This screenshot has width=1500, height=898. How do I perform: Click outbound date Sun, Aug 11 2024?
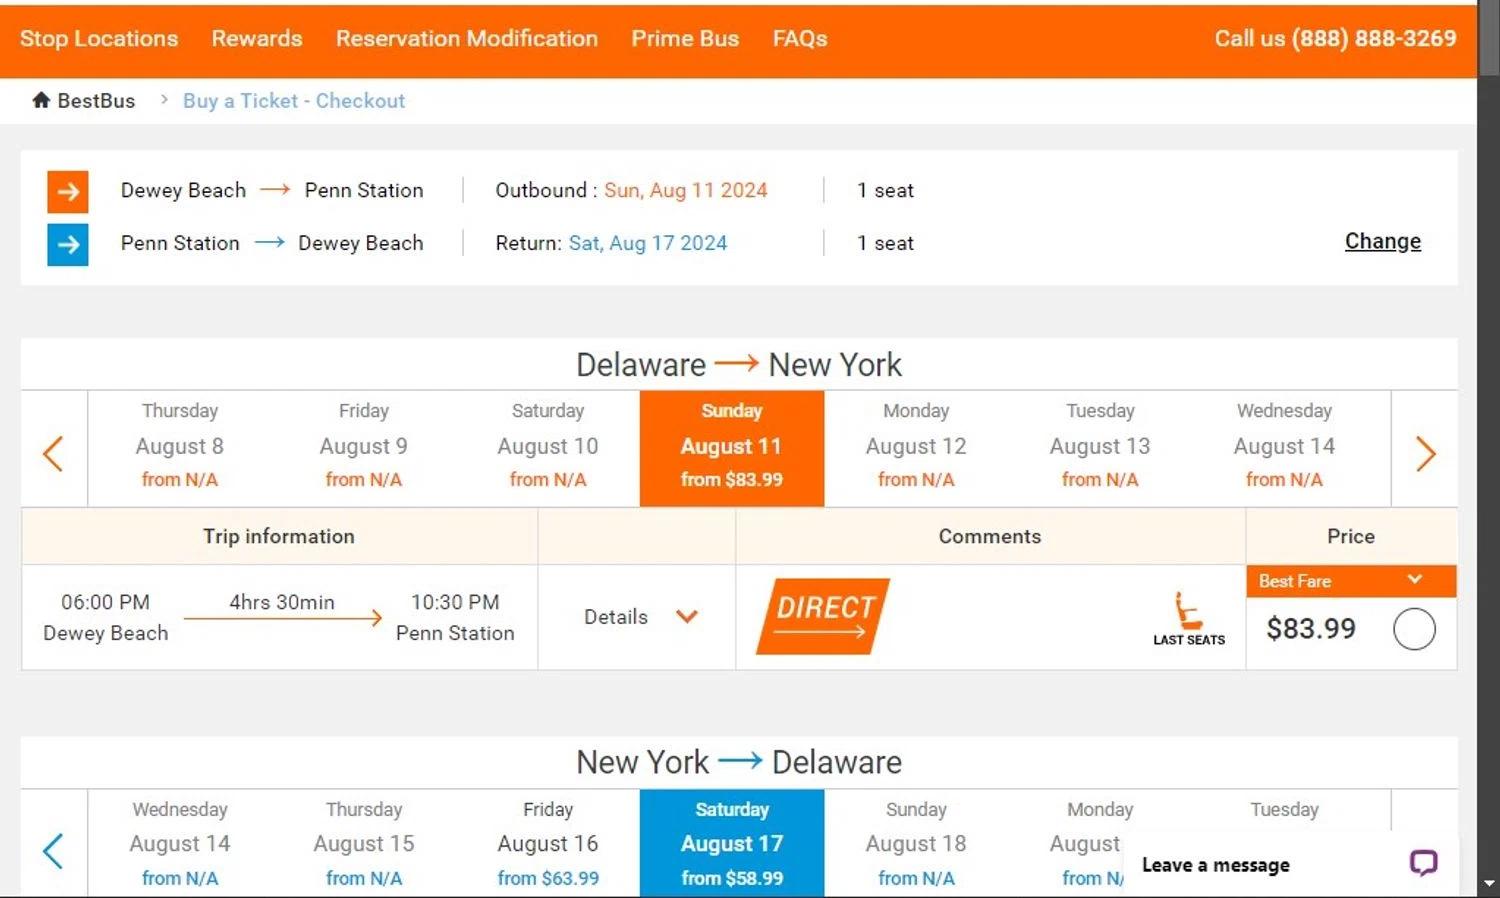pos(686,190)
